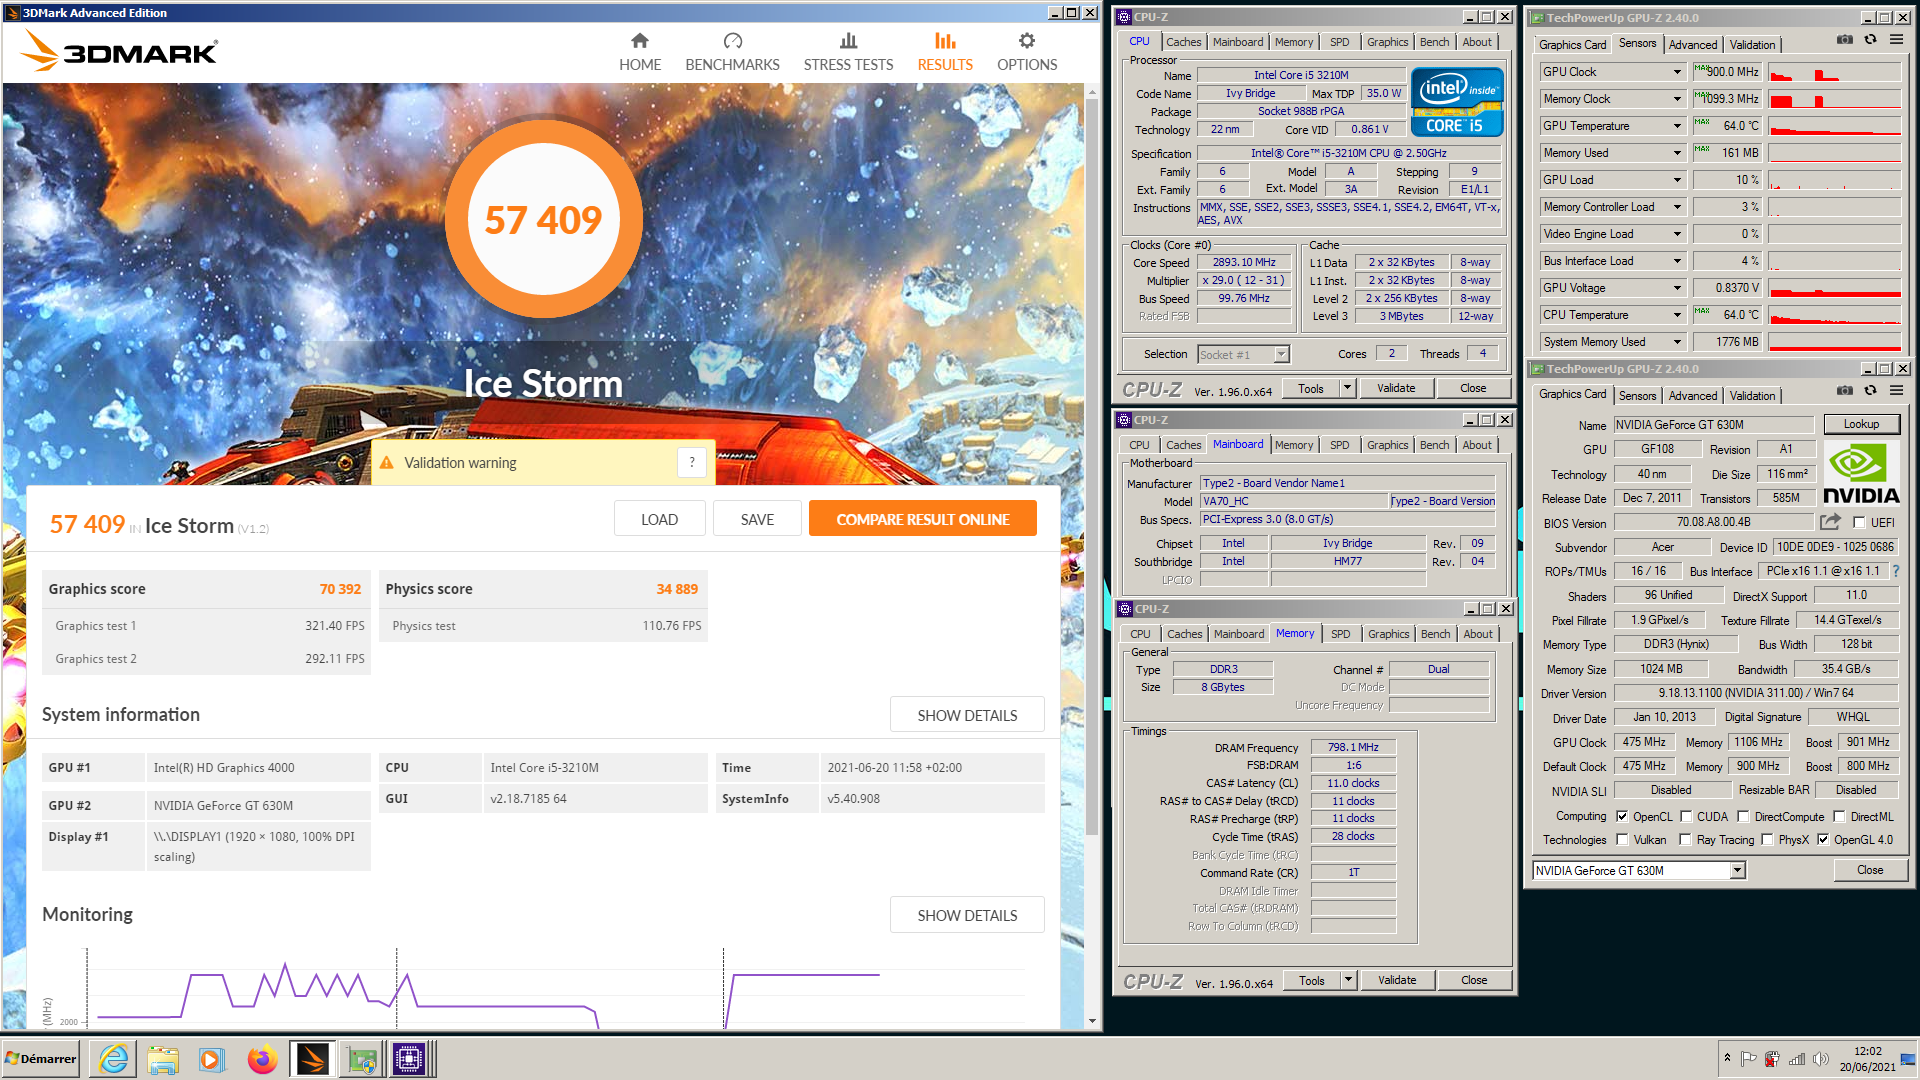
Task: Click the NVIDIA logo in GPU-Z
Action: pos(1860,473)
